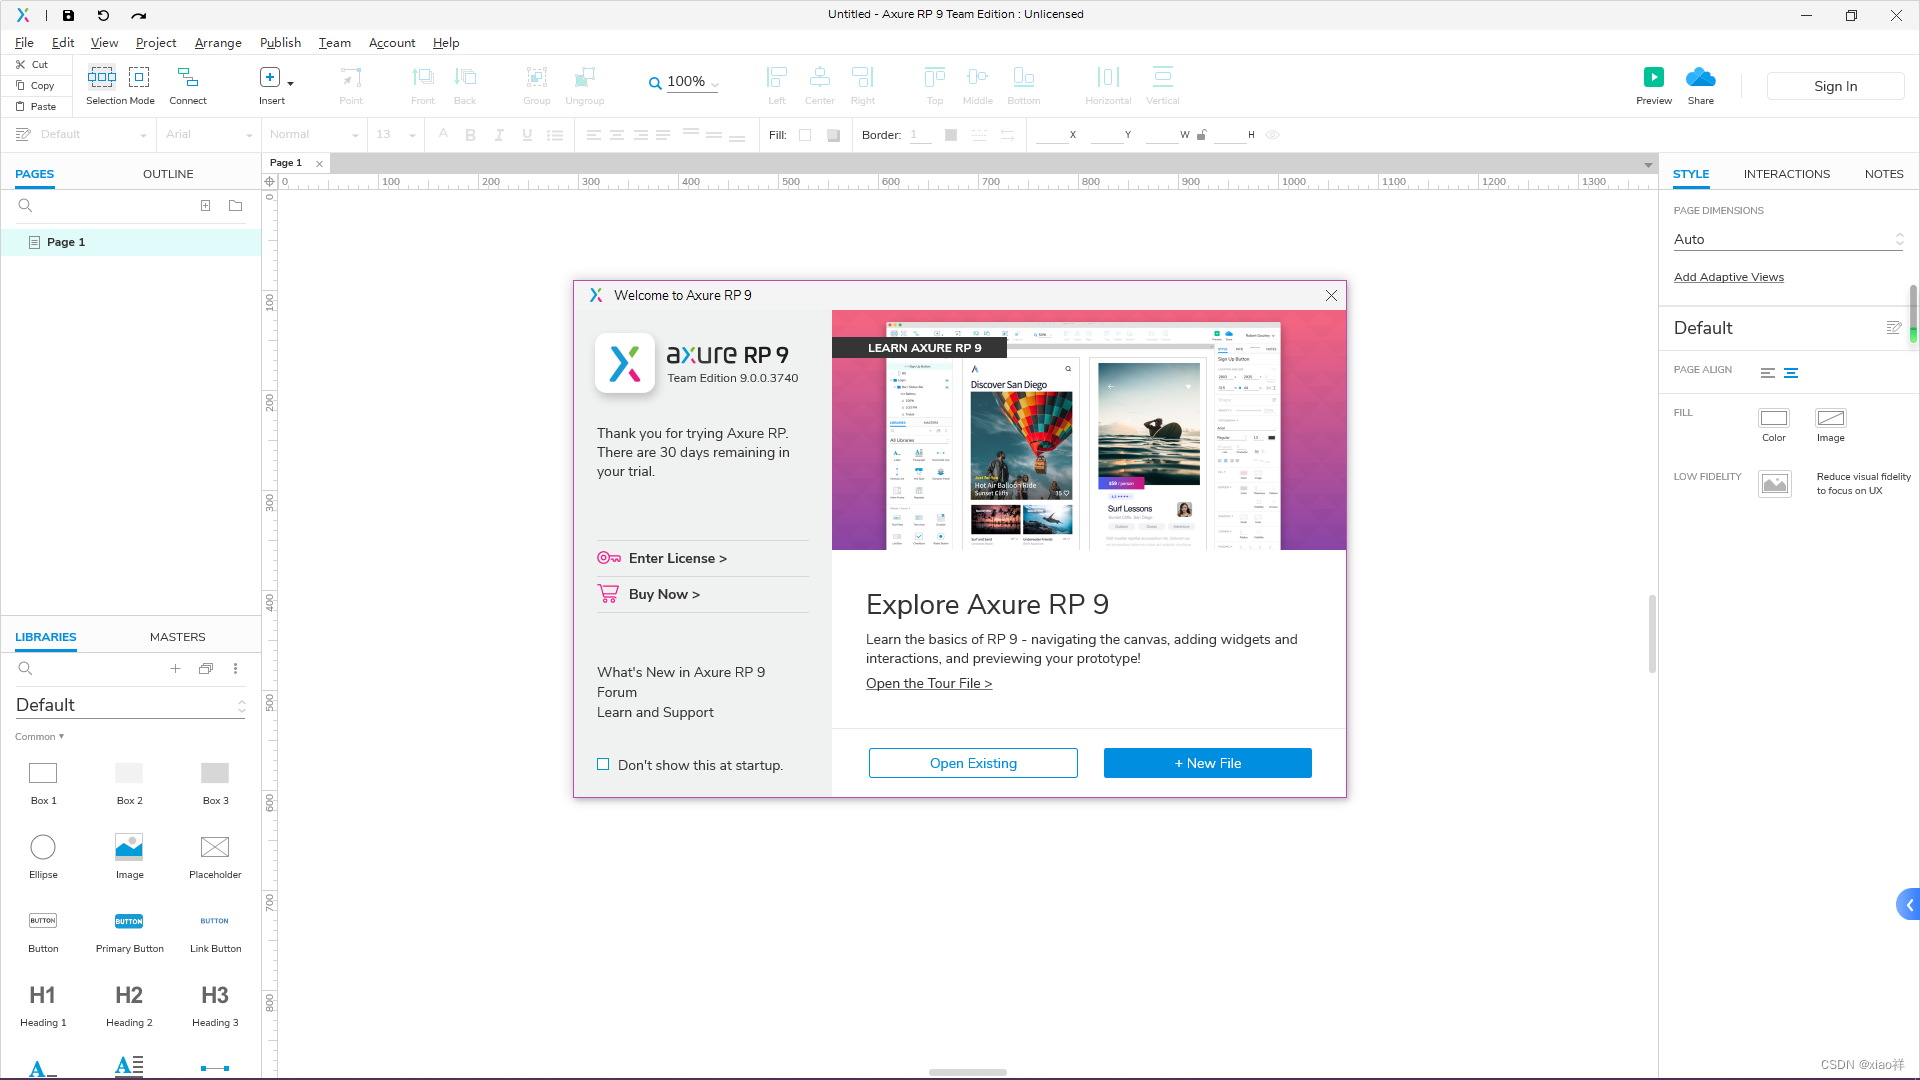The image size is (1920, 1080).
Task: Click the Insert plus icon
Action: pos(270,77)
